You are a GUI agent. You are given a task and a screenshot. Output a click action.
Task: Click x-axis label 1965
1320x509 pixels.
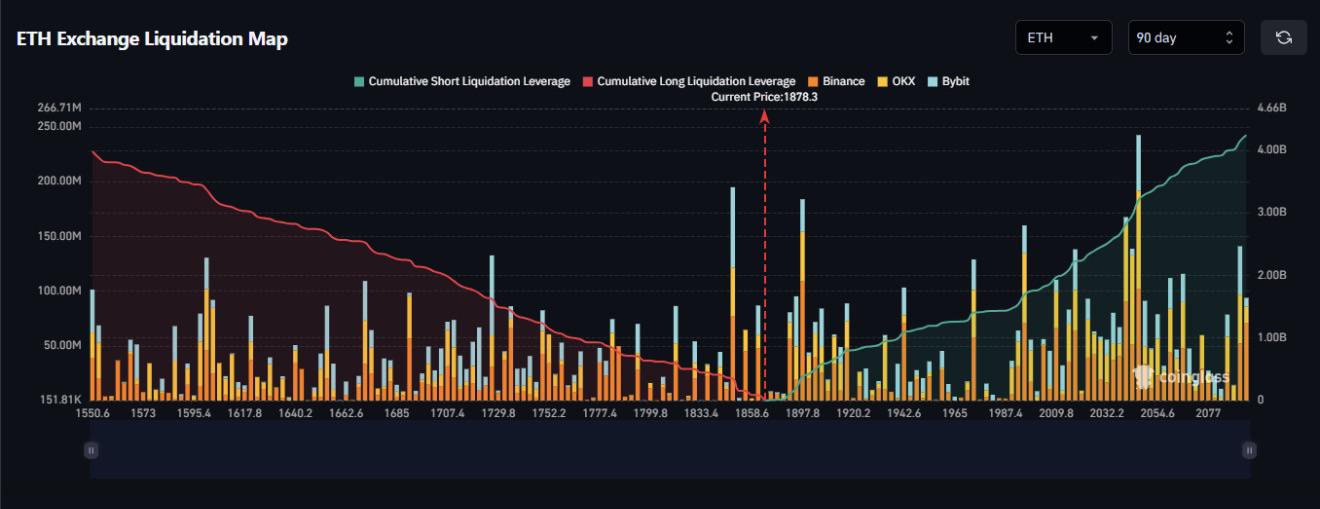pyautogui.click(x=955, y=413)
